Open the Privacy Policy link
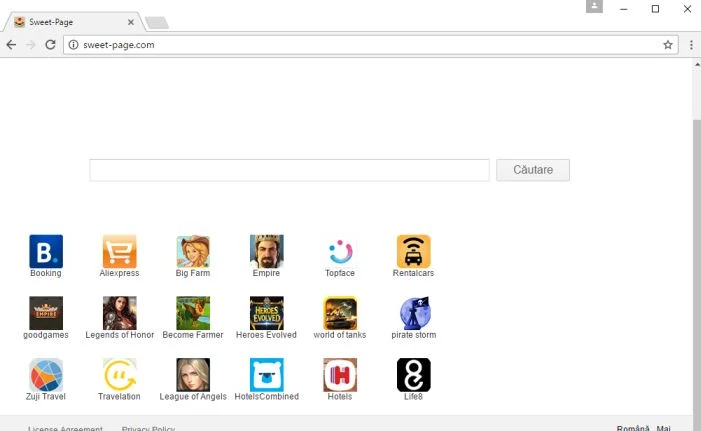This screenshot has height=431, width=701. (x=148, y=428)
